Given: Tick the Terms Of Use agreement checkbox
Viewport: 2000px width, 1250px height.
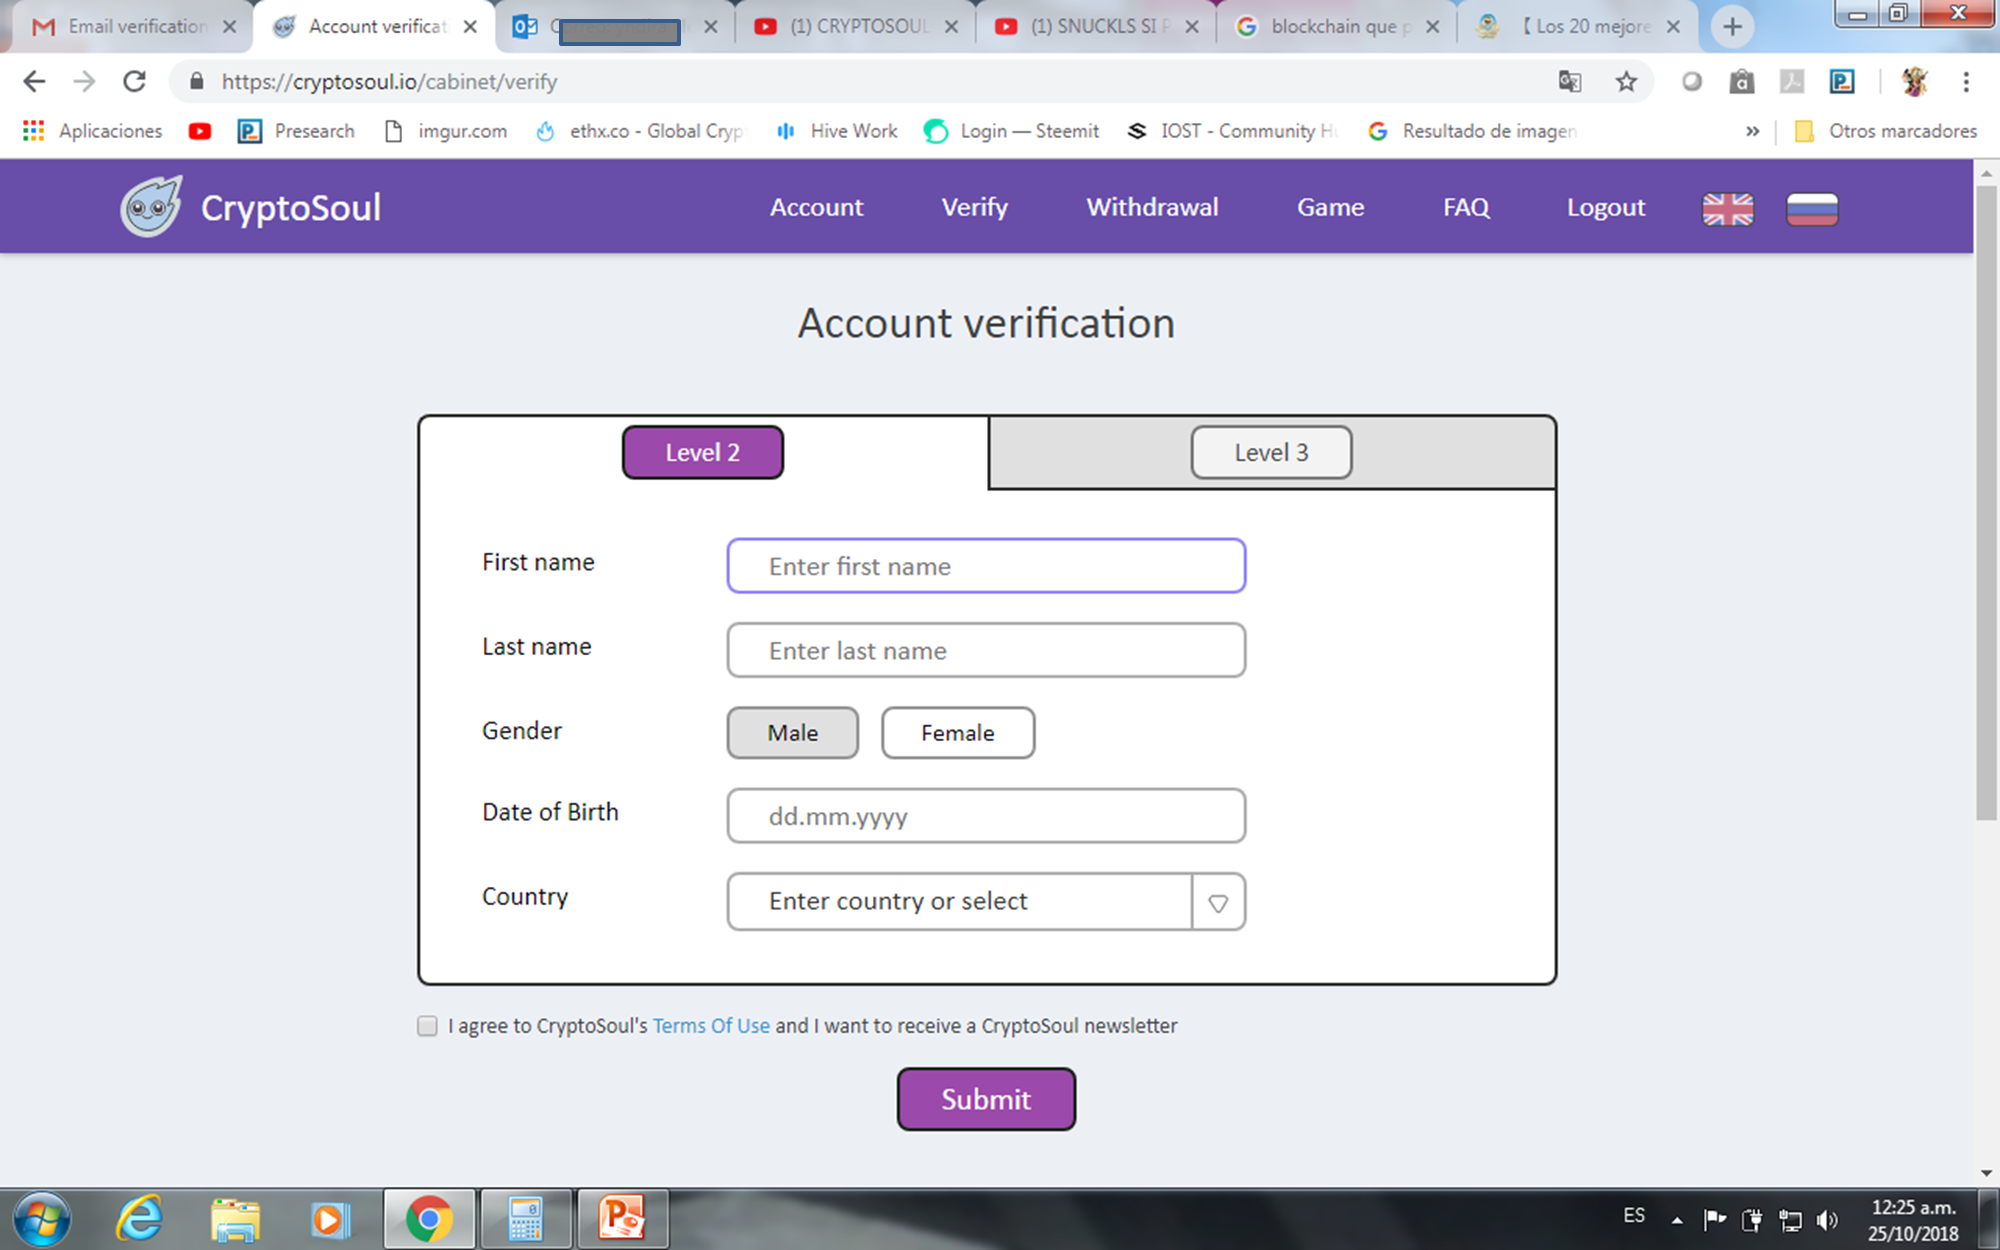Looking at the screenshot, I should pos(427,1026).
